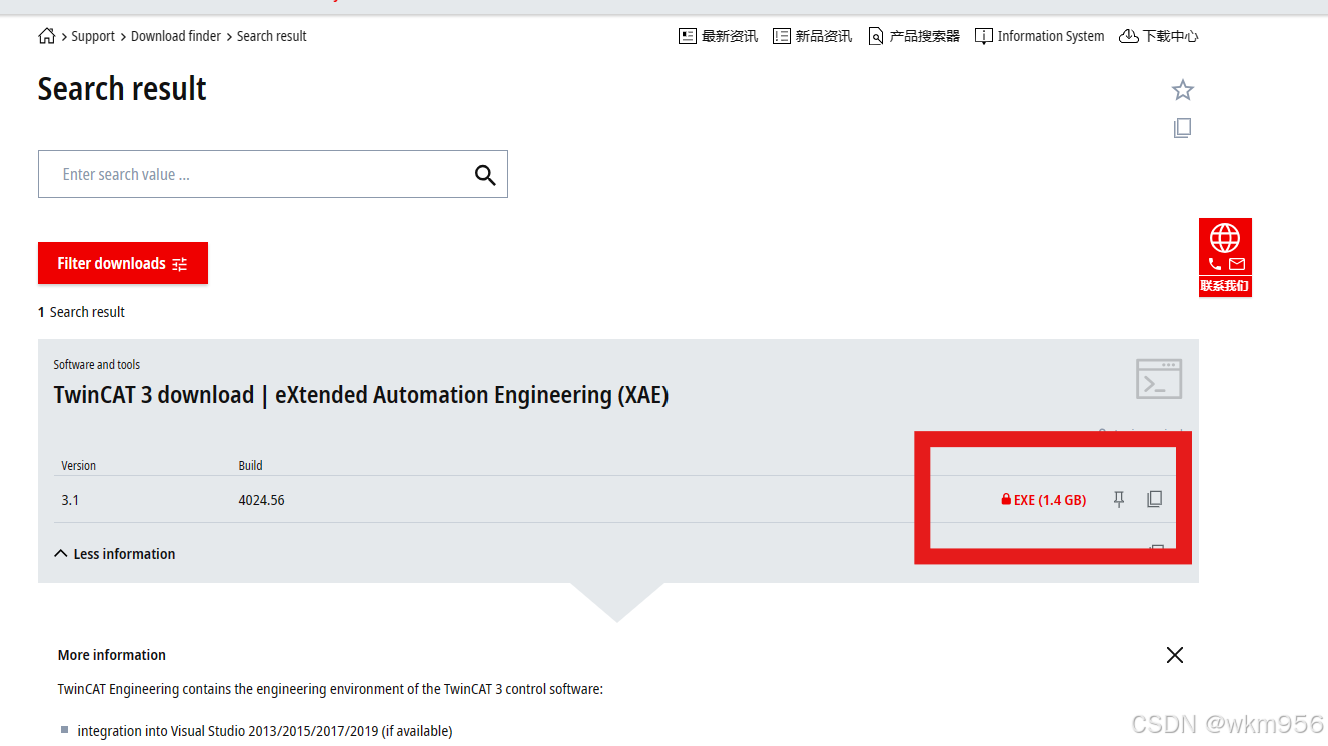Click Search result breadcrumb
Image resolution: width=1328 pixels, height=746 pixels.
(272, 36)
